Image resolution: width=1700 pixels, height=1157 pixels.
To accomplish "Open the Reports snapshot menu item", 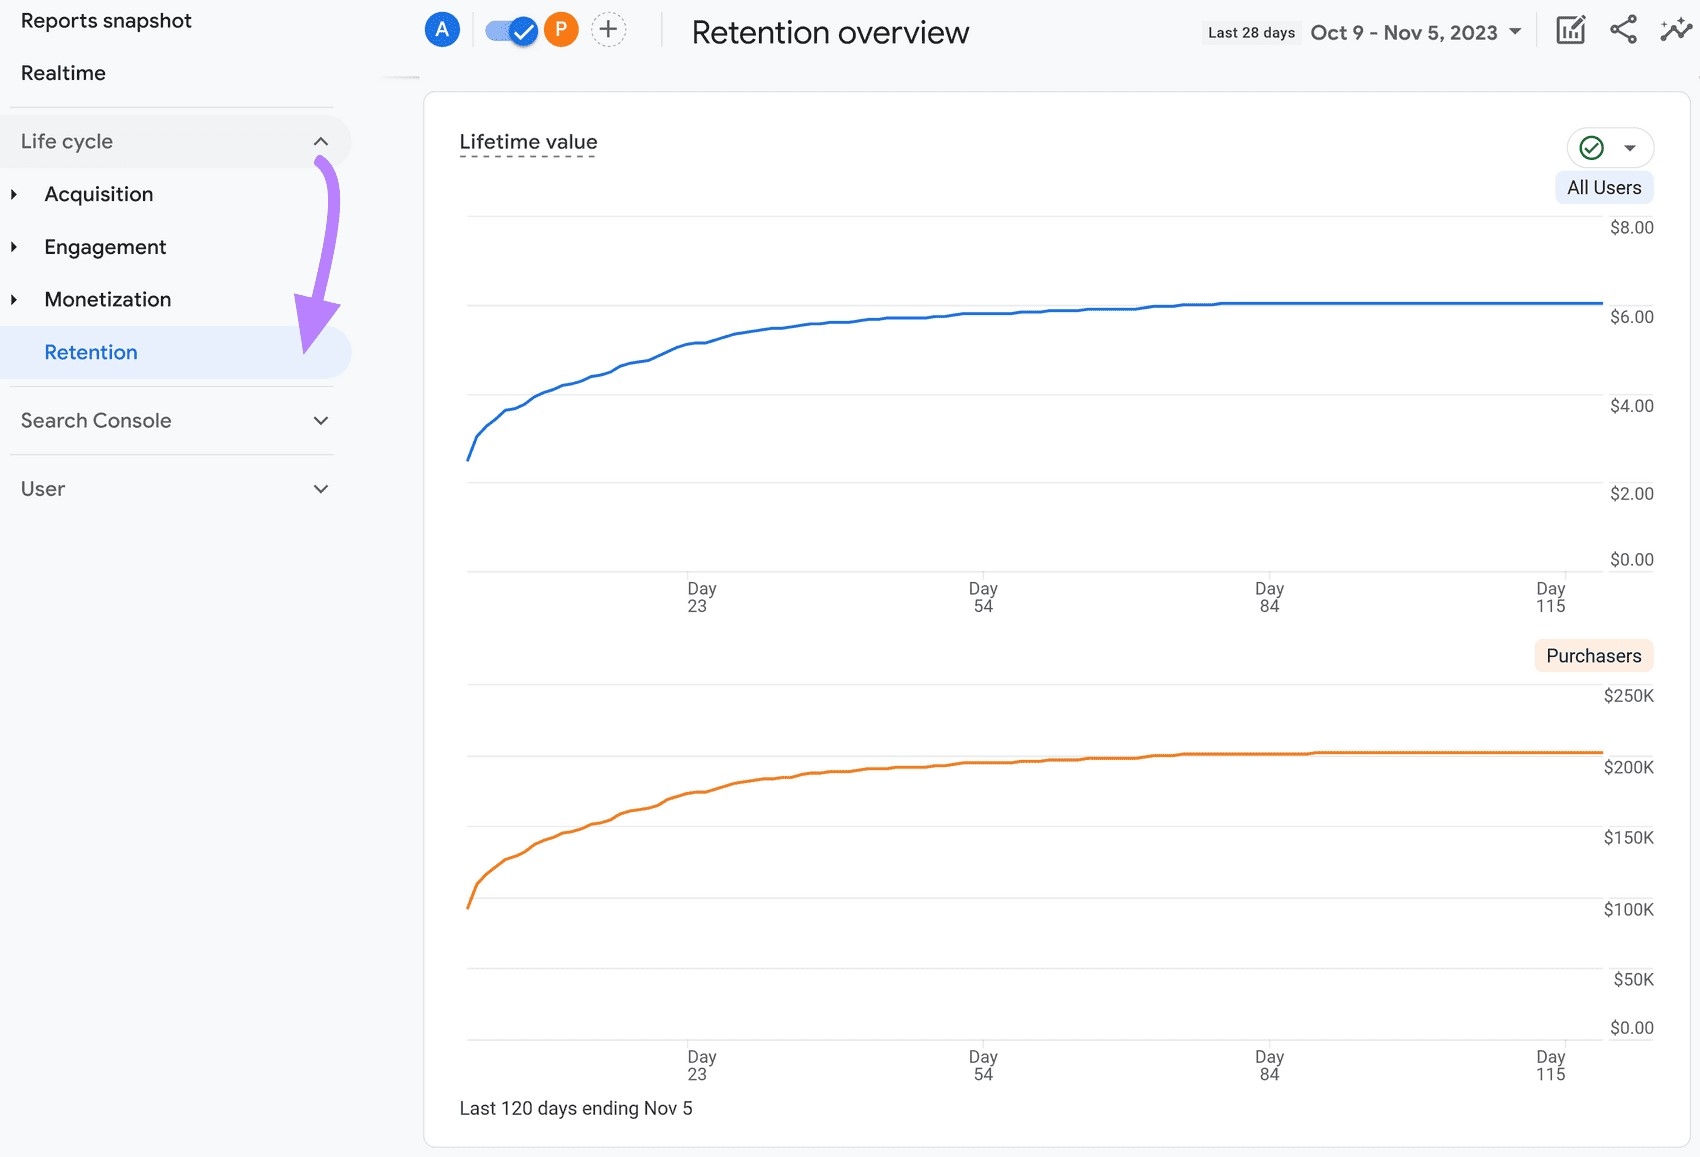I will point(105,20).
